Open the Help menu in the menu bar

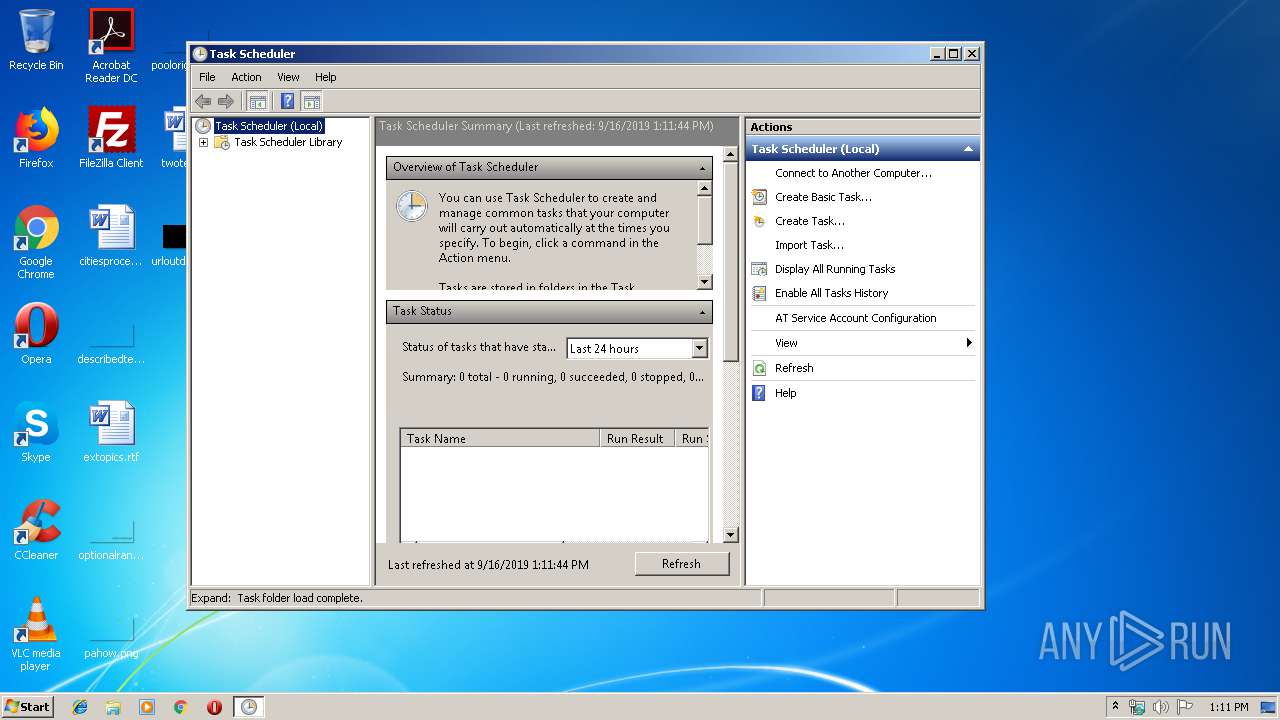click(x=326, y=77)
